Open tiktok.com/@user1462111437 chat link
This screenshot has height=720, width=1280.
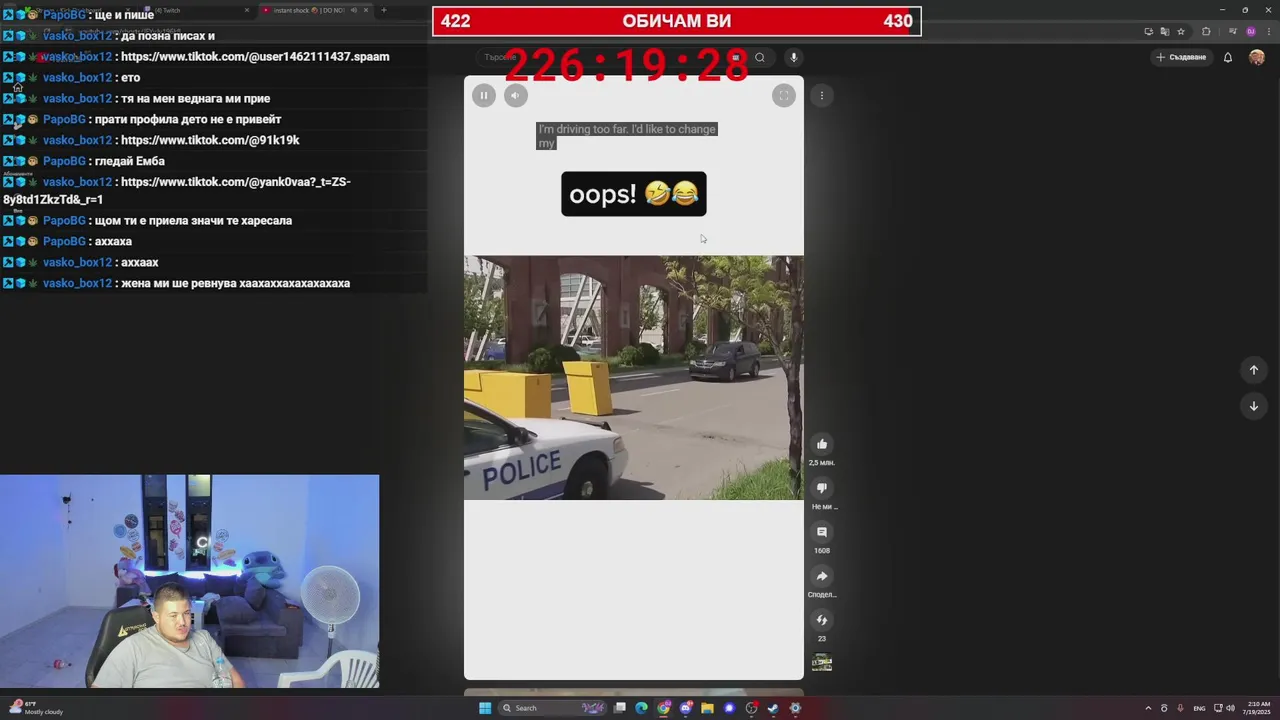click(x=254, y=57)
